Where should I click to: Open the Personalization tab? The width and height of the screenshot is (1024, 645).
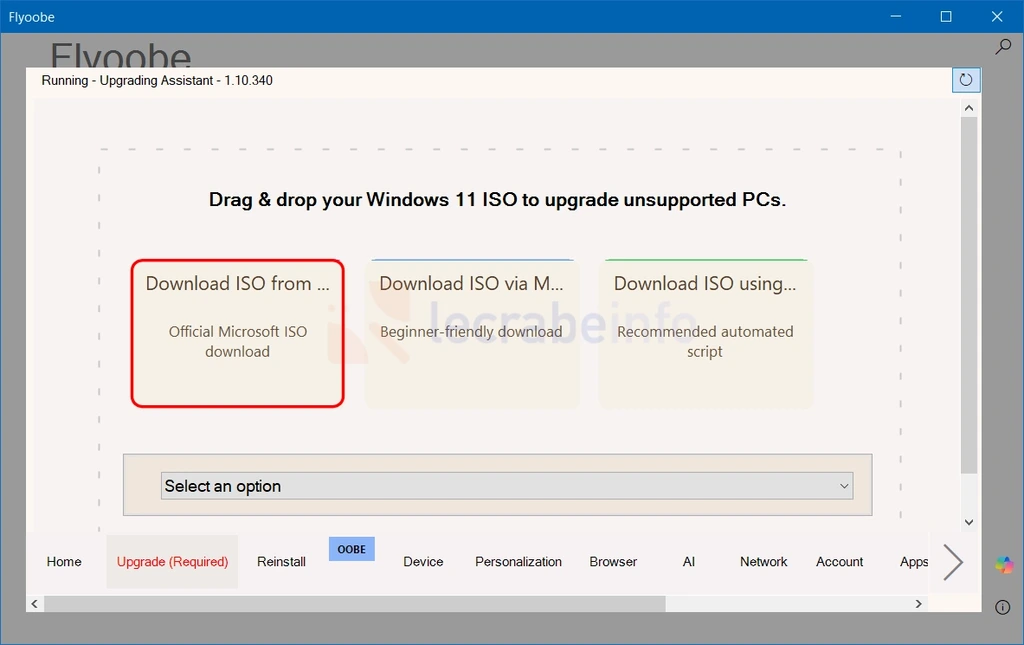coord(519,561)
